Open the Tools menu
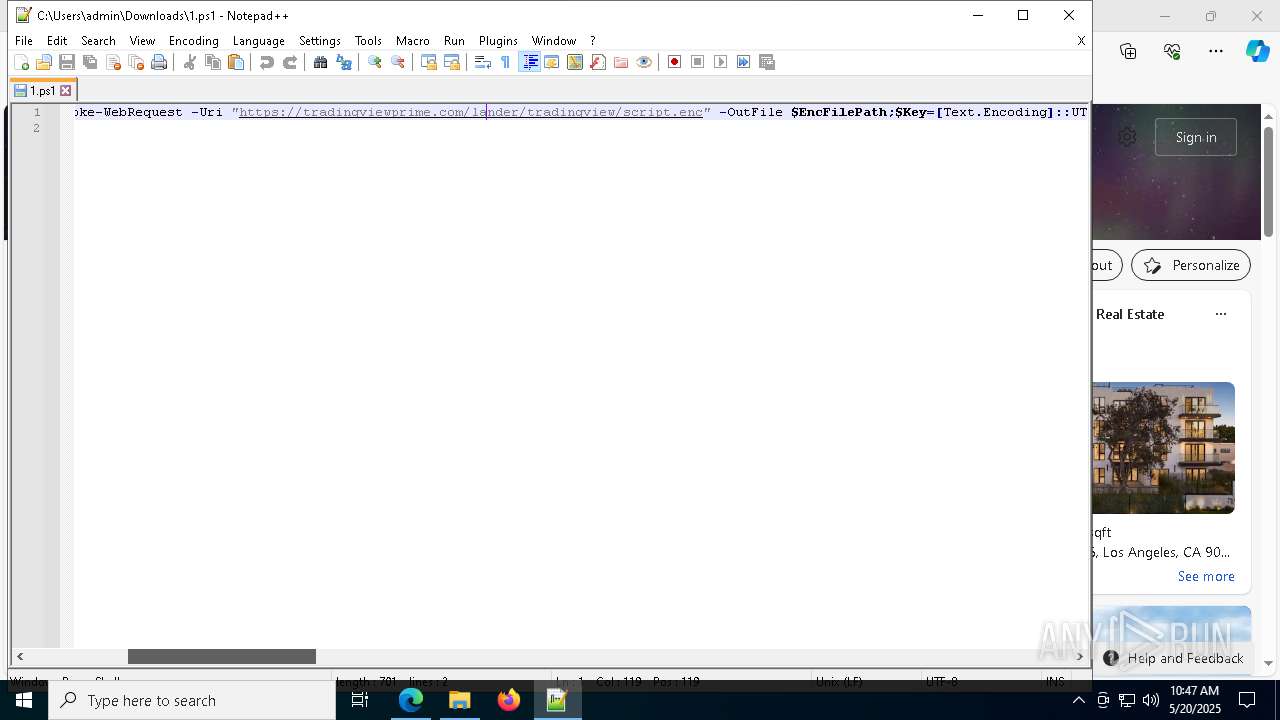Image resolution: width=1280 pixels, height=720 pixels. [x=368, y=41]
